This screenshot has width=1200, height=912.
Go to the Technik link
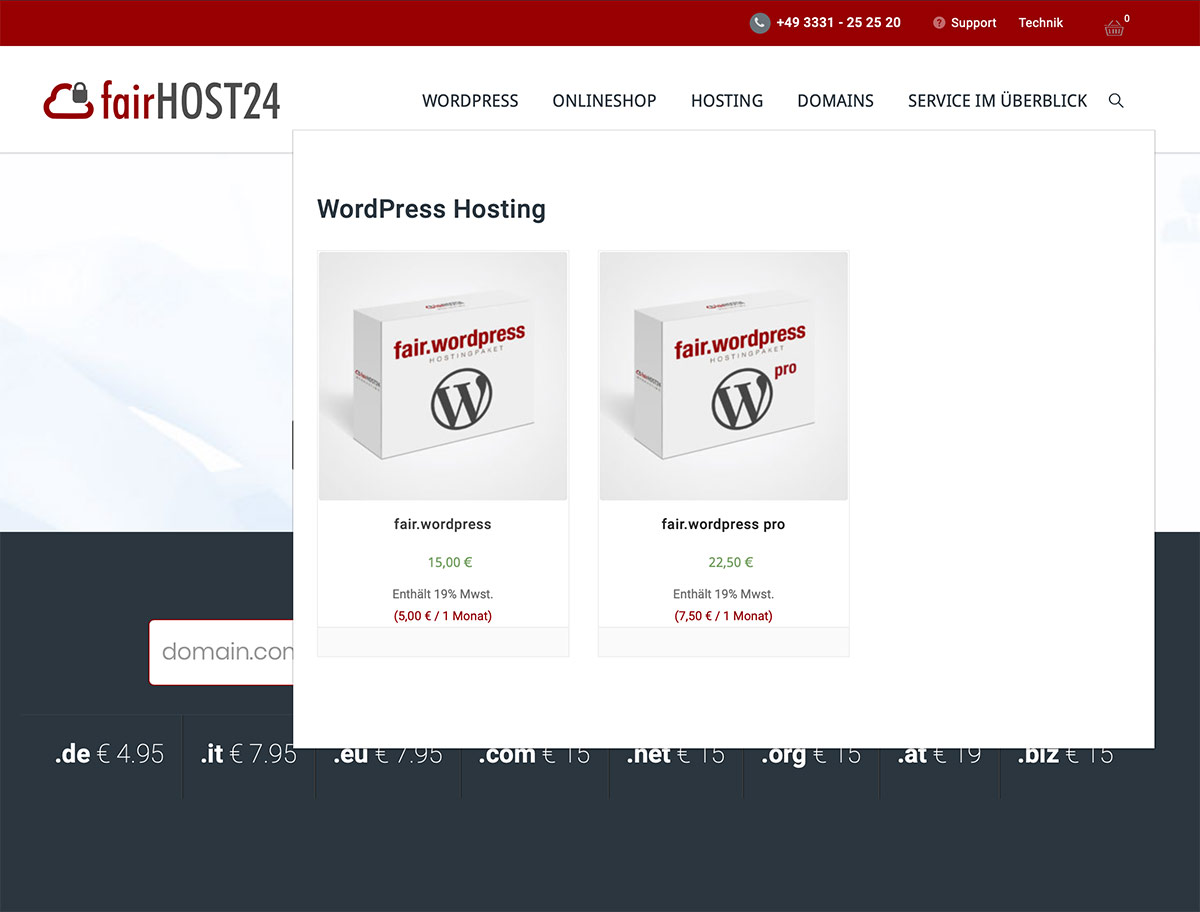point(1040,23)
